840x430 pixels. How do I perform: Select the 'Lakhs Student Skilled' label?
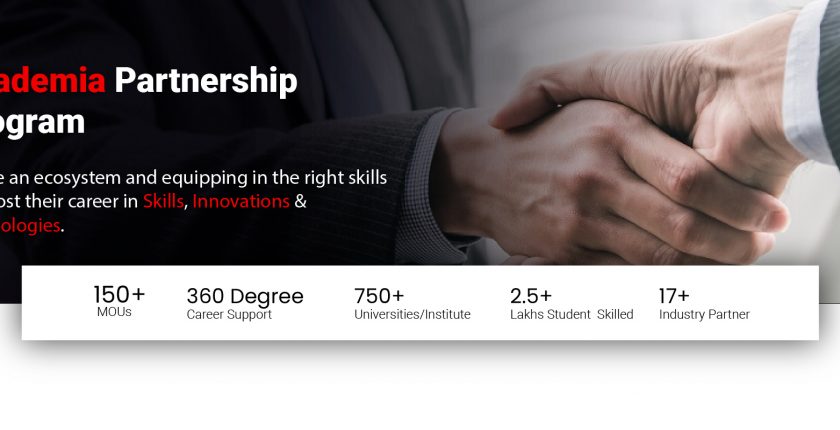pos(572,314)
